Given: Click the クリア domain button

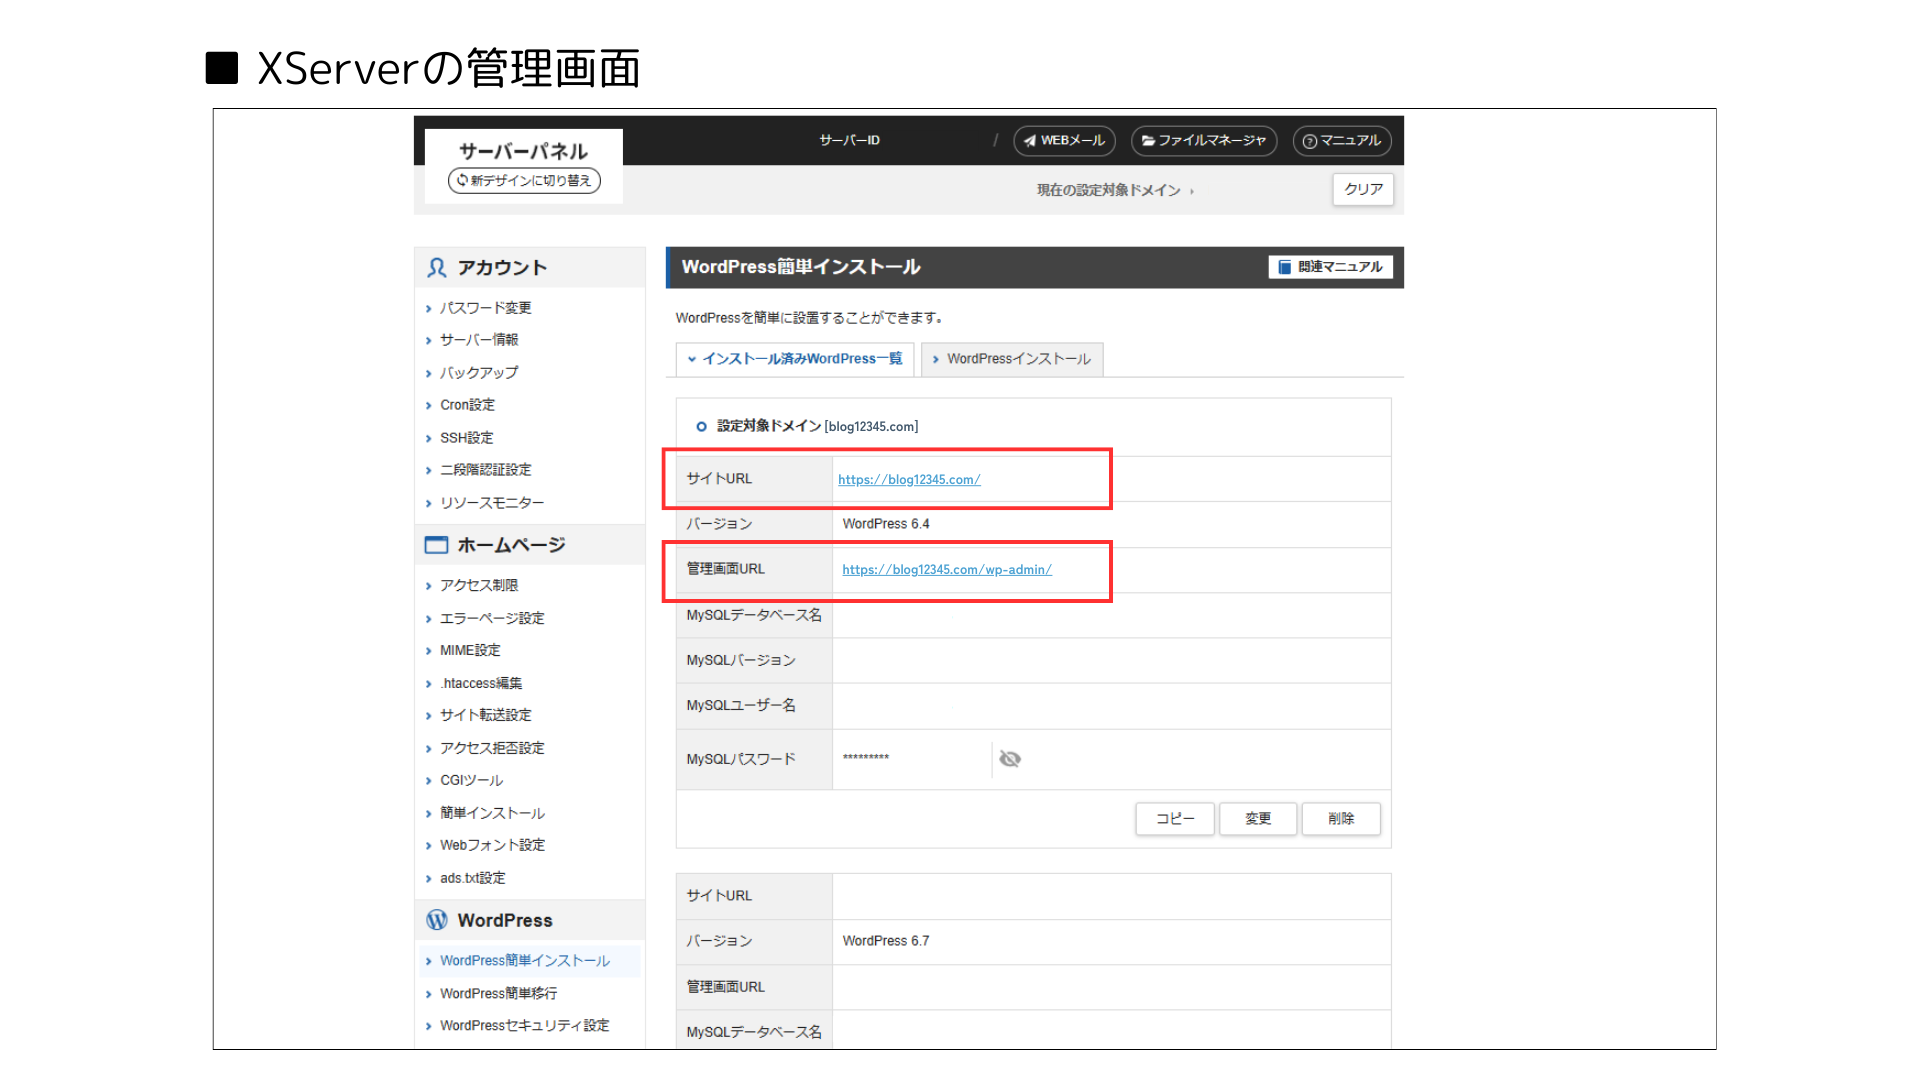Looking at the screenshot, I should coord(1362,189).
